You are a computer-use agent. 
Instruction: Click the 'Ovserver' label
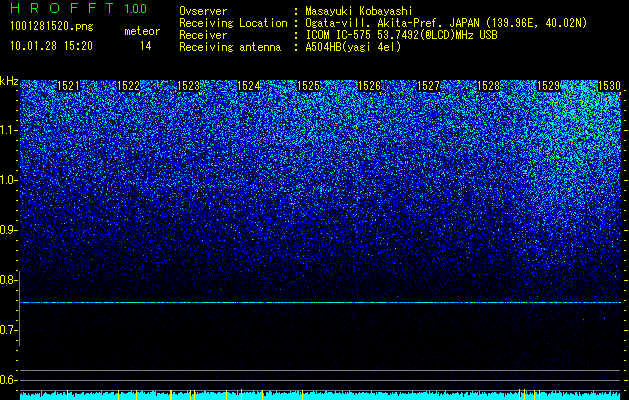click(203, 11)
